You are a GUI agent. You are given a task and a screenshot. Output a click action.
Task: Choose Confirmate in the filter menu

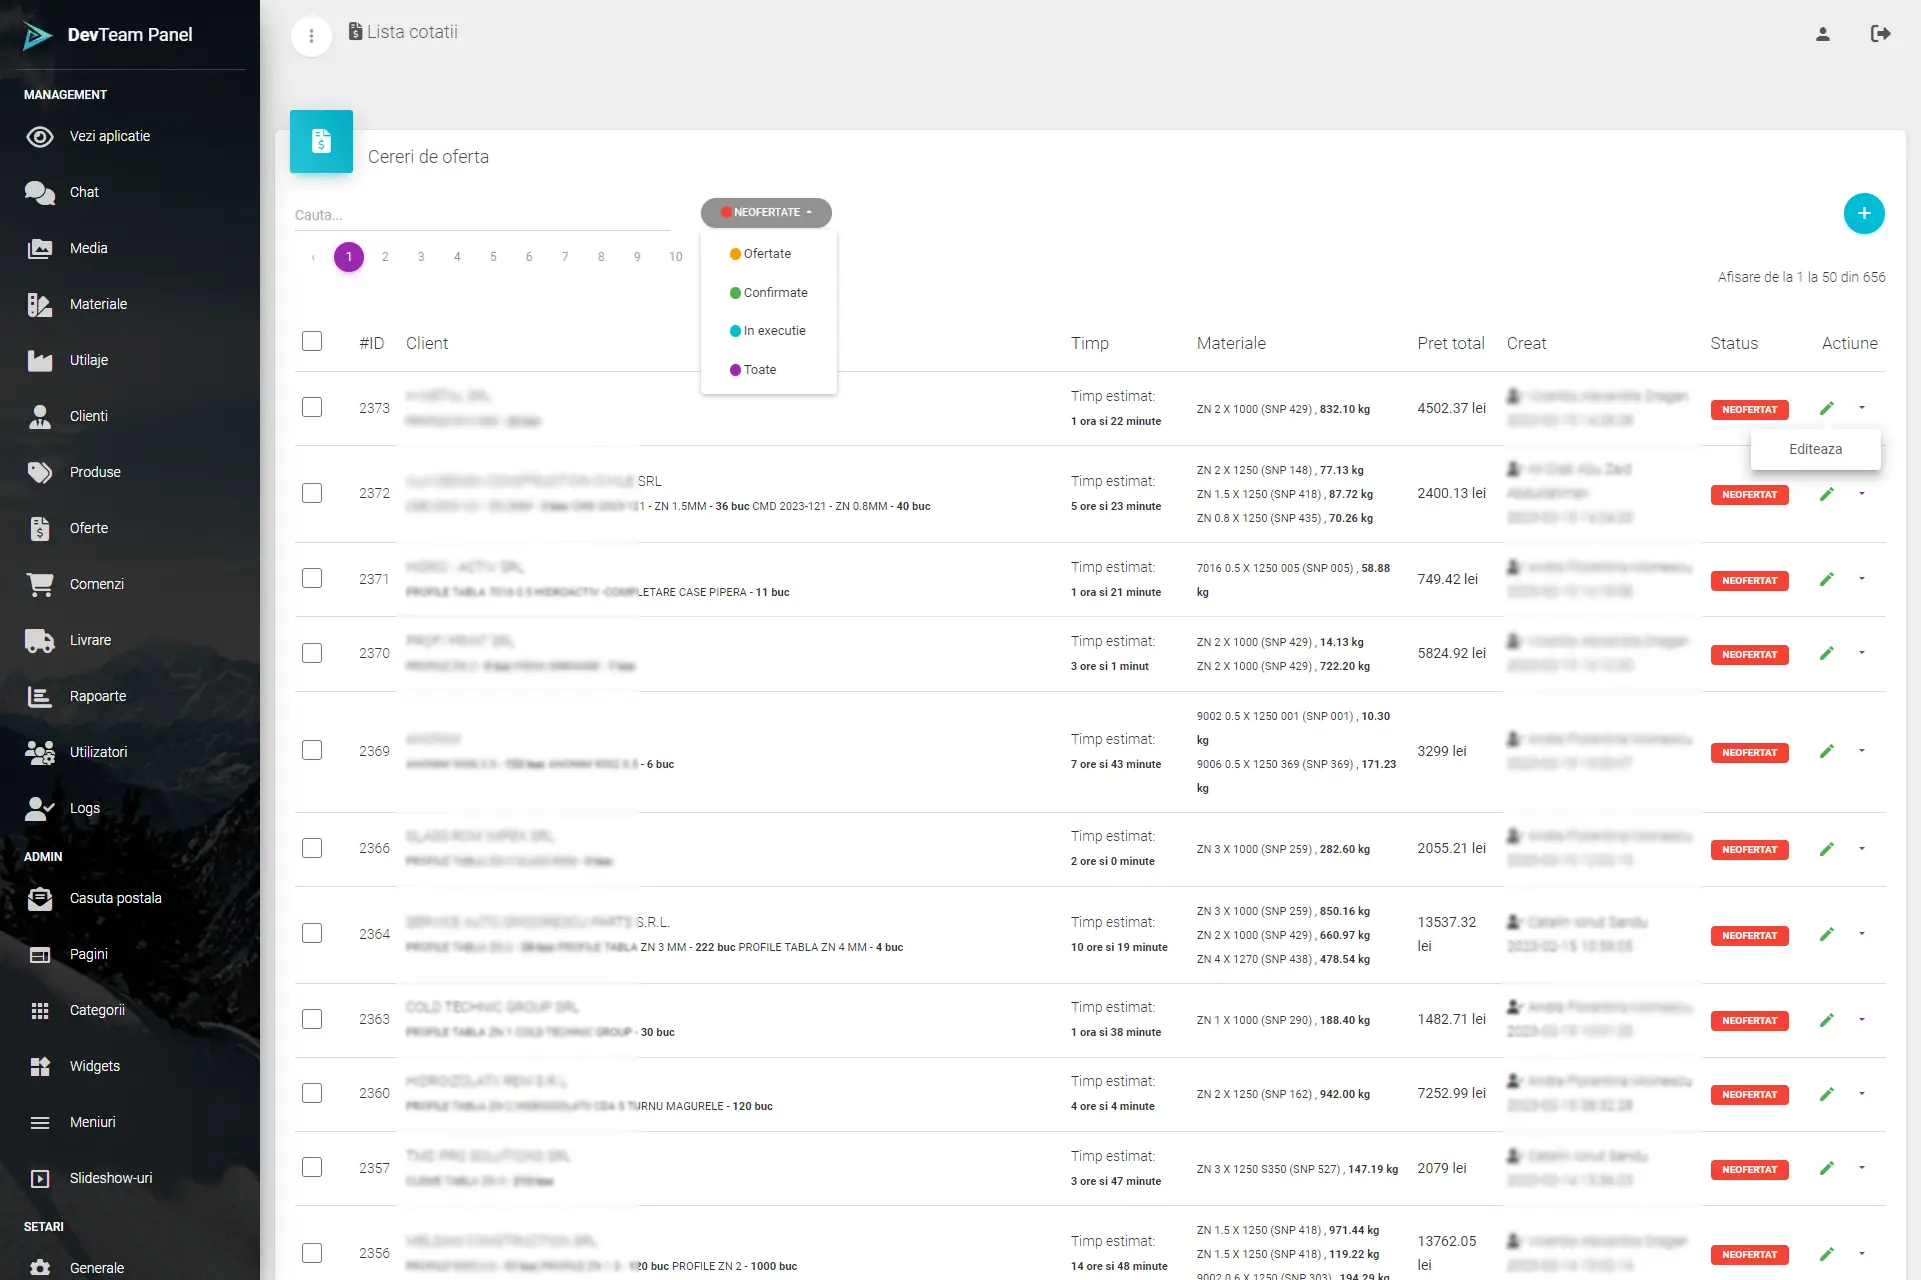pyautogui.click(x=775, y=292)
